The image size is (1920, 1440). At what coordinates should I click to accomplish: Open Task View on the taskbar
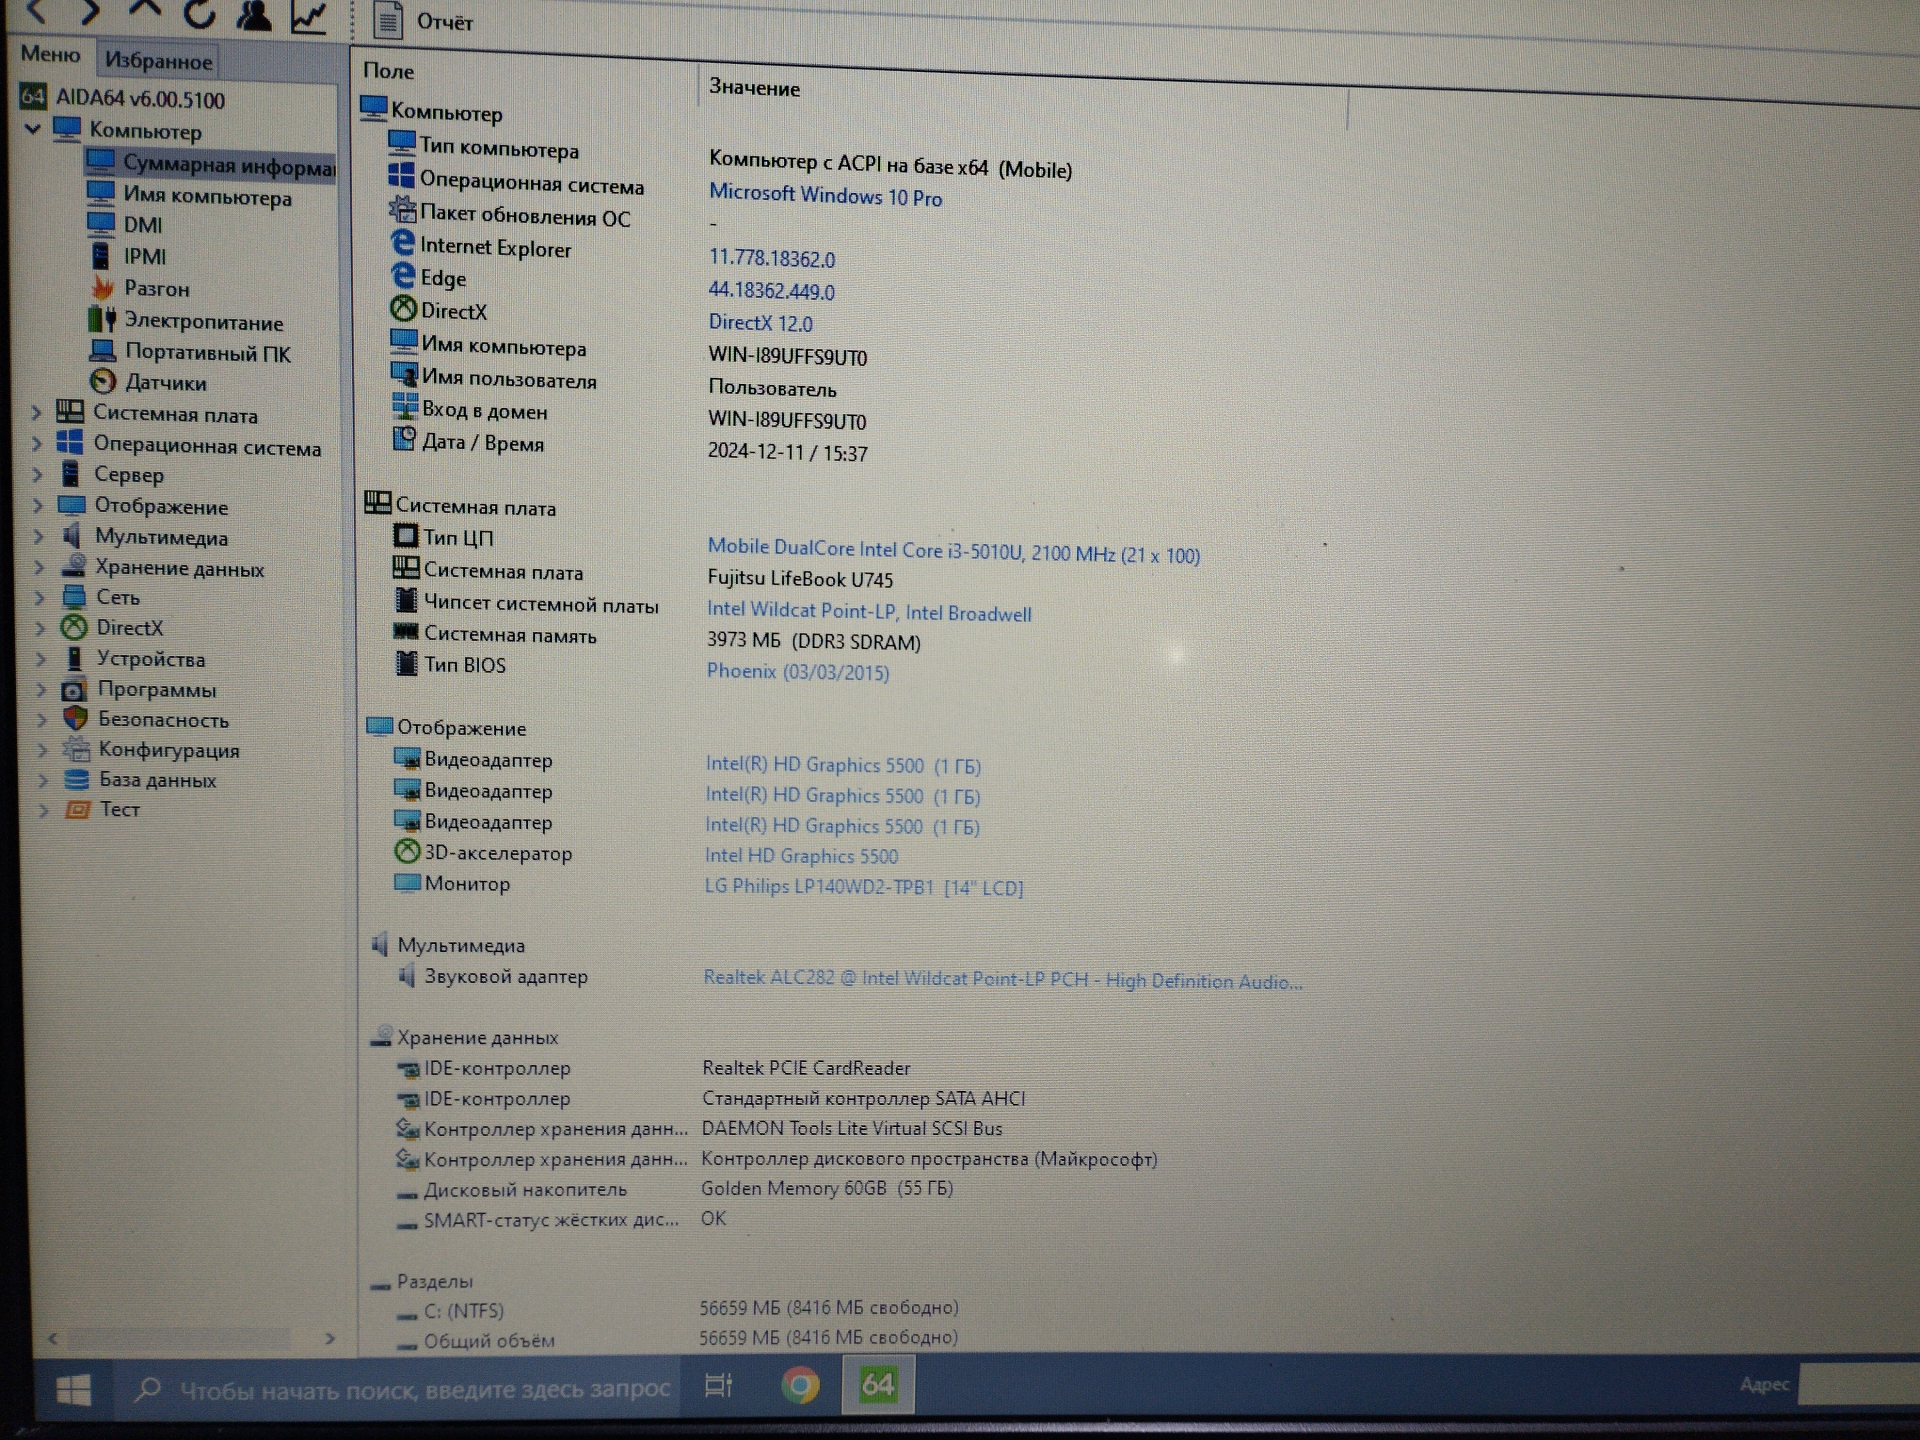point(718,1385)
